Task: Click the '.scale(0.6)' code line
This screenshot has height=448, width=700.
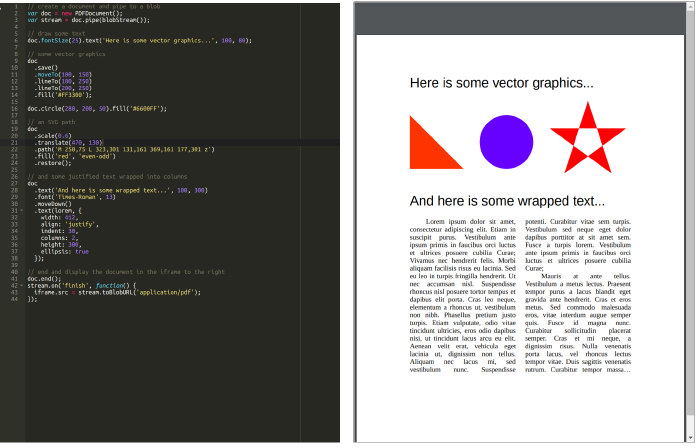Action: (x=53, y=136)
